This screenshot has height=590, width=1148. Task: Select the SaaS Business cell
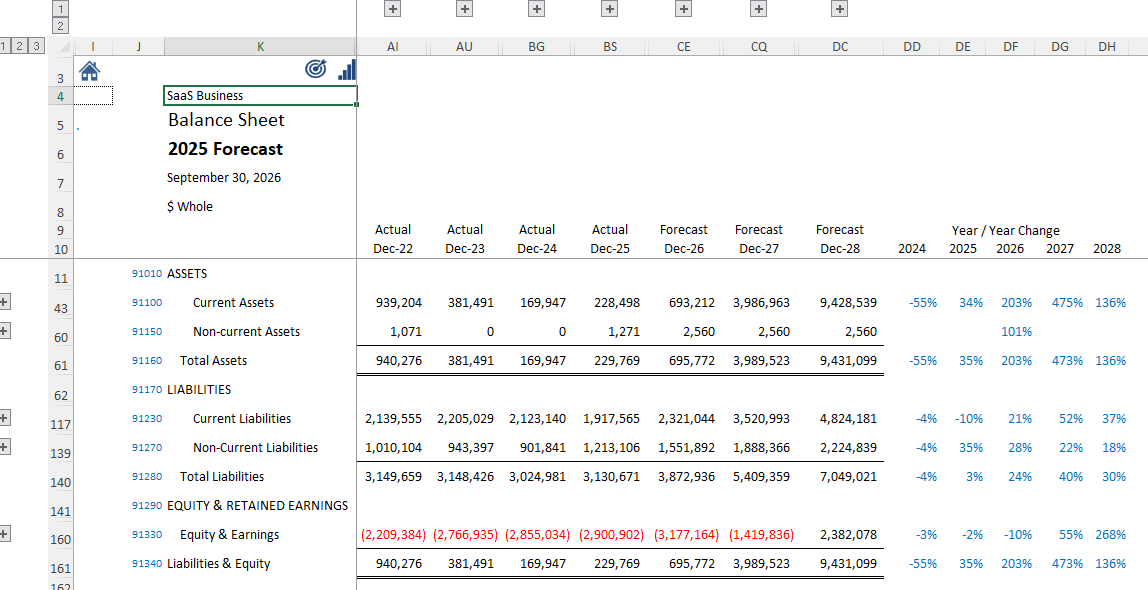click(261, 95)
